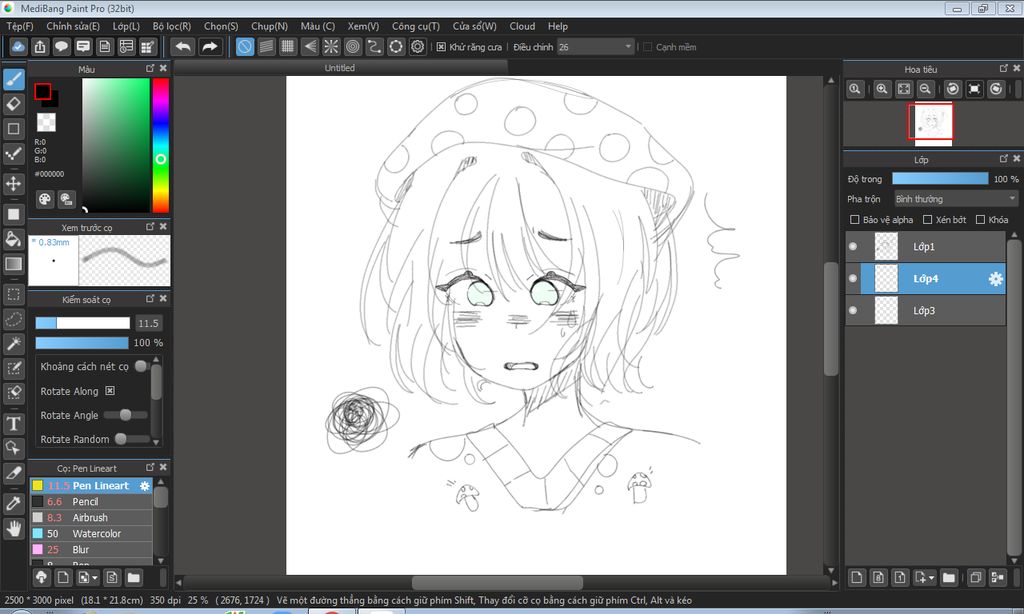Image resolution: width=1024 pixels, height=614 pixels.
Task: Click the red foreground color swatch
Action: coord(43,91)
